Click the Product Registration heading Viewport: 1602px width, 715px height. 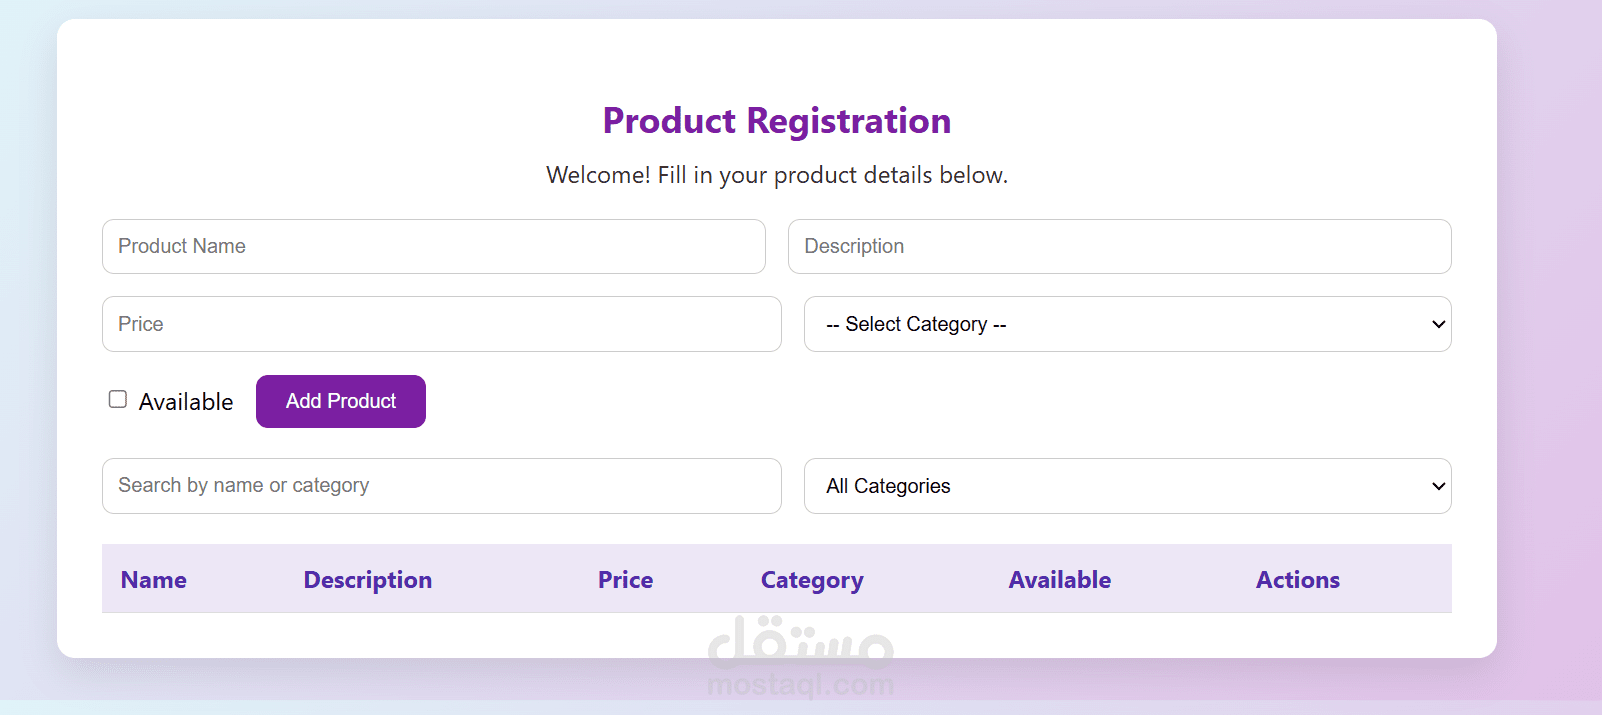click(777, 121)
